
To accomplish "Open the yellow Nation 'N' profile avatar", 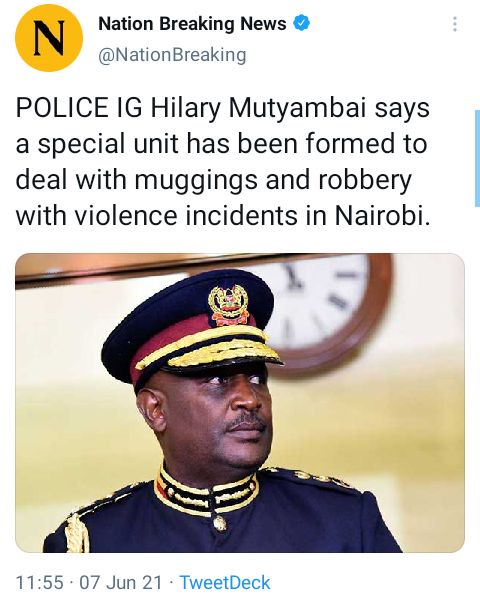I will pyautogui.click(x=49, y=38).
